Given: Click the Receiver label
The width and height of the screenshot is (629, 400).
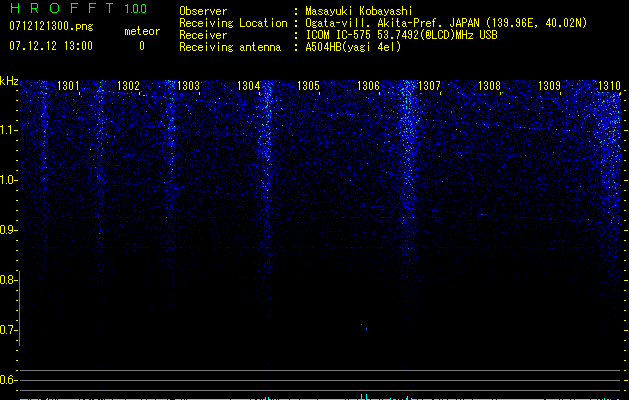Looking at the screenshot, I should 203,35.
